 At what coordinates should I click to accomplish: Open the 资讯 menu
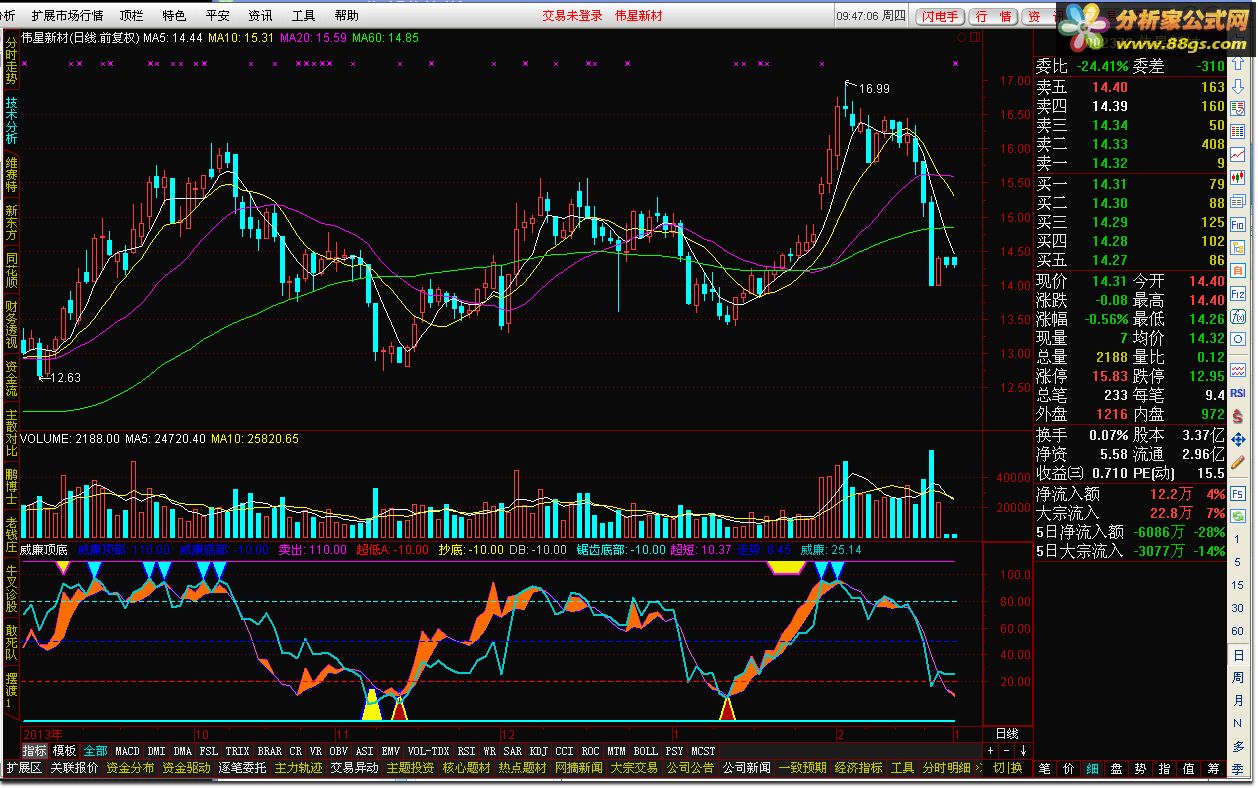(260, 16)
